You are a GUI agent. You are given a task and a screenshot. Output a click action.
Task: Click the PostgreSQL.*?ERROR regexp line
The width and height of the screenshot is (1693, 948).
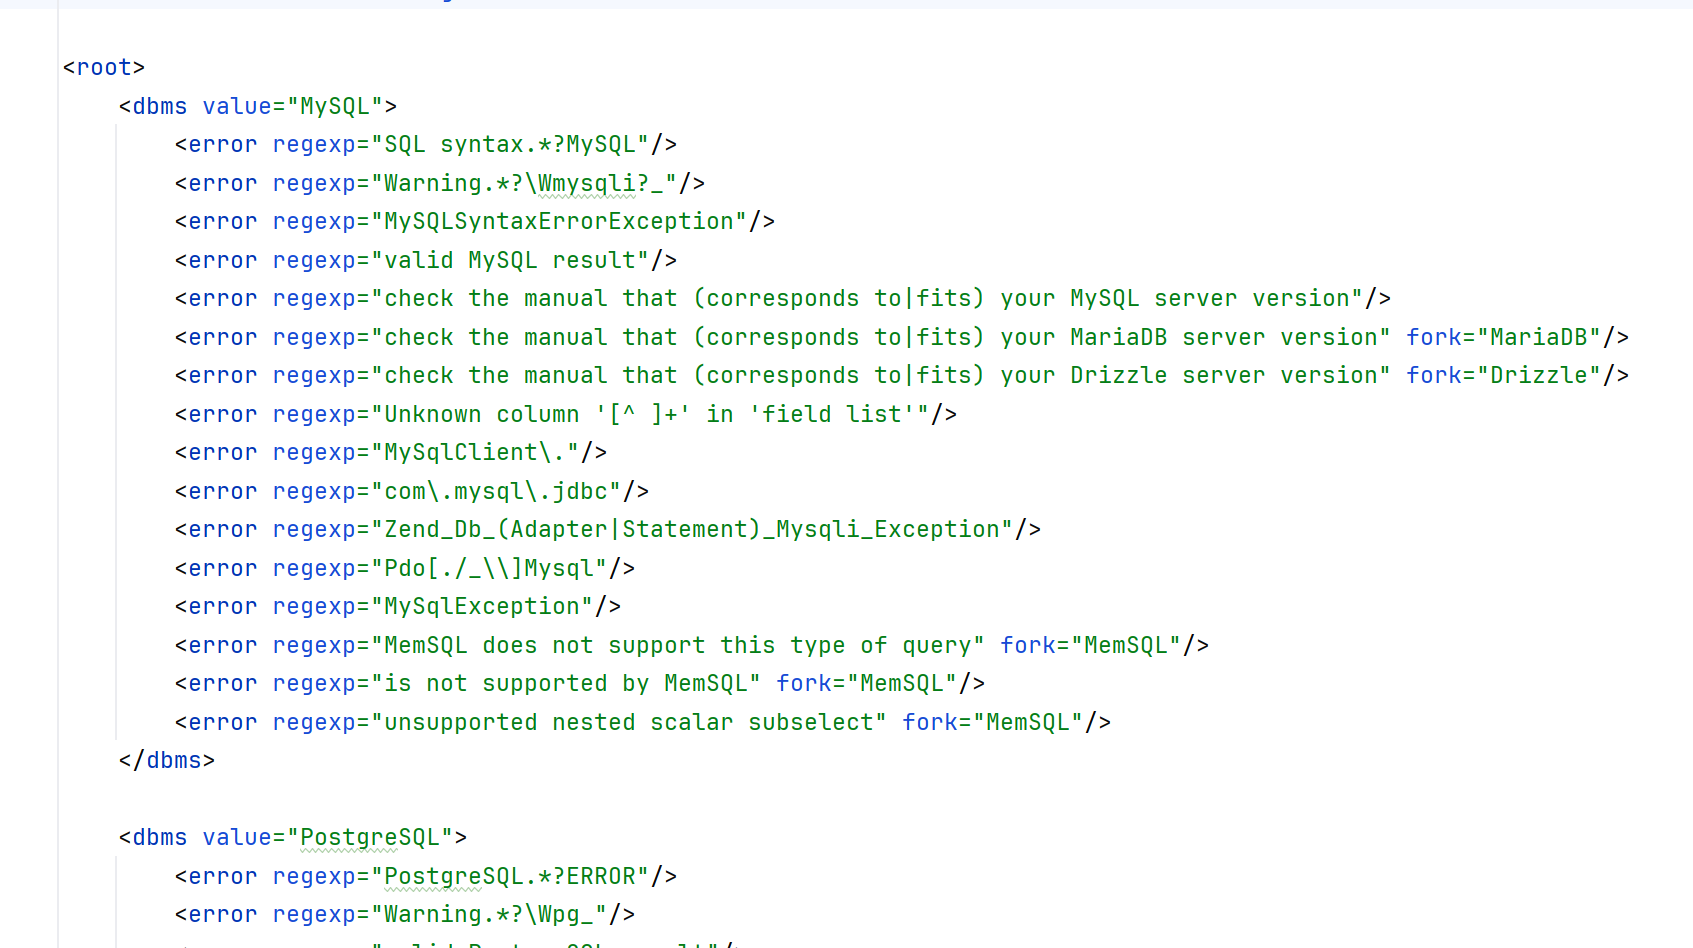pos(426,876)
